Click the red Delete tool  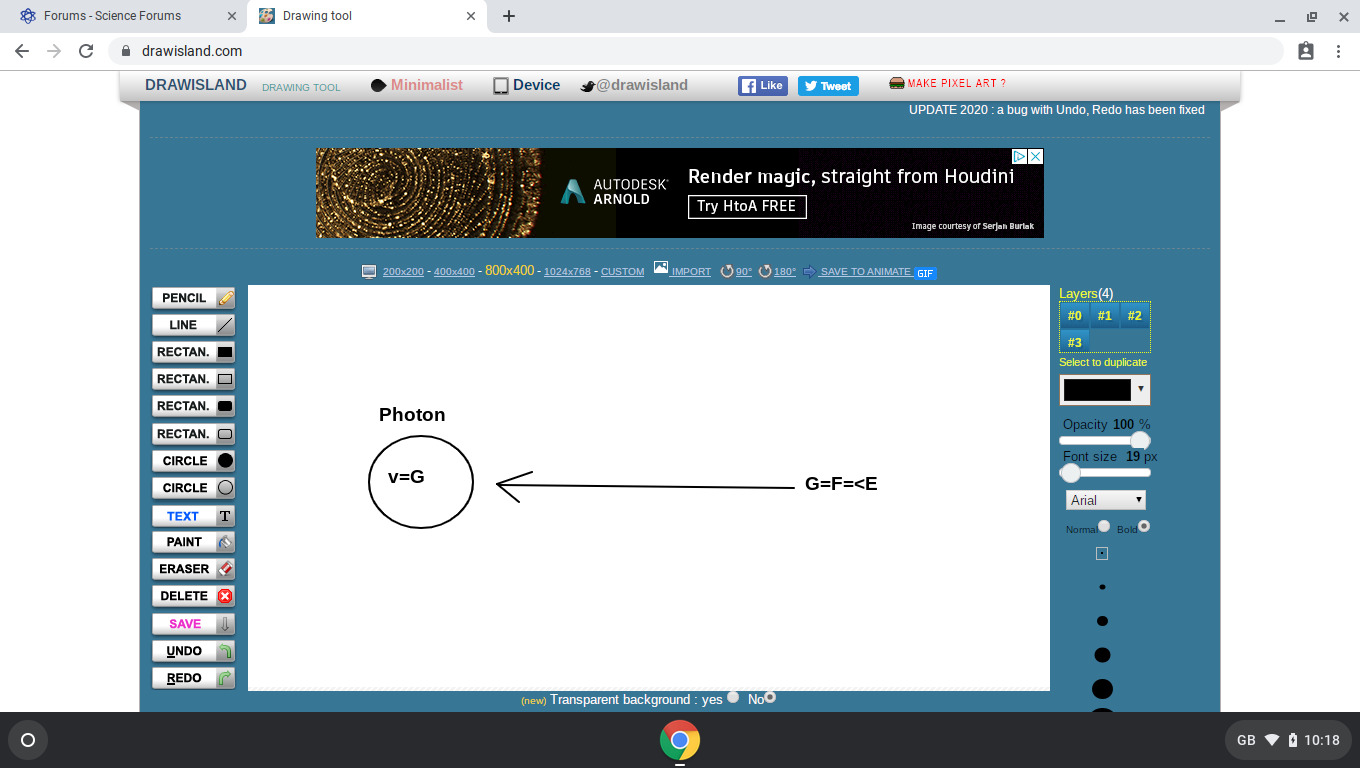[194, 596]
